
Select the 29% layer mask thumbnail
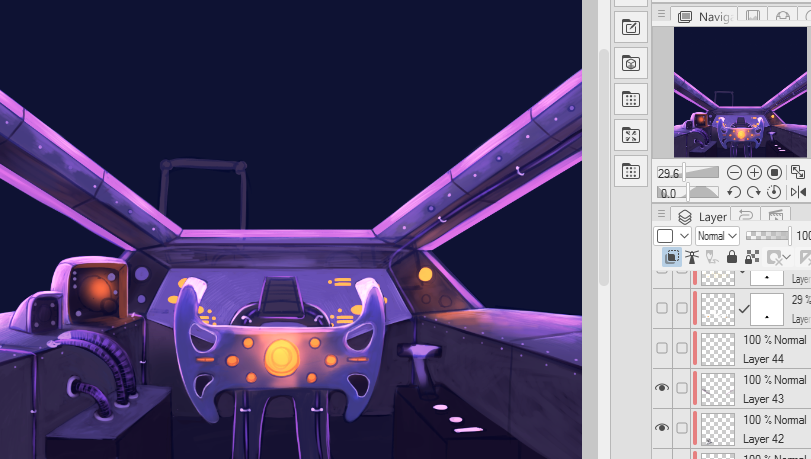tap(767, 309)
